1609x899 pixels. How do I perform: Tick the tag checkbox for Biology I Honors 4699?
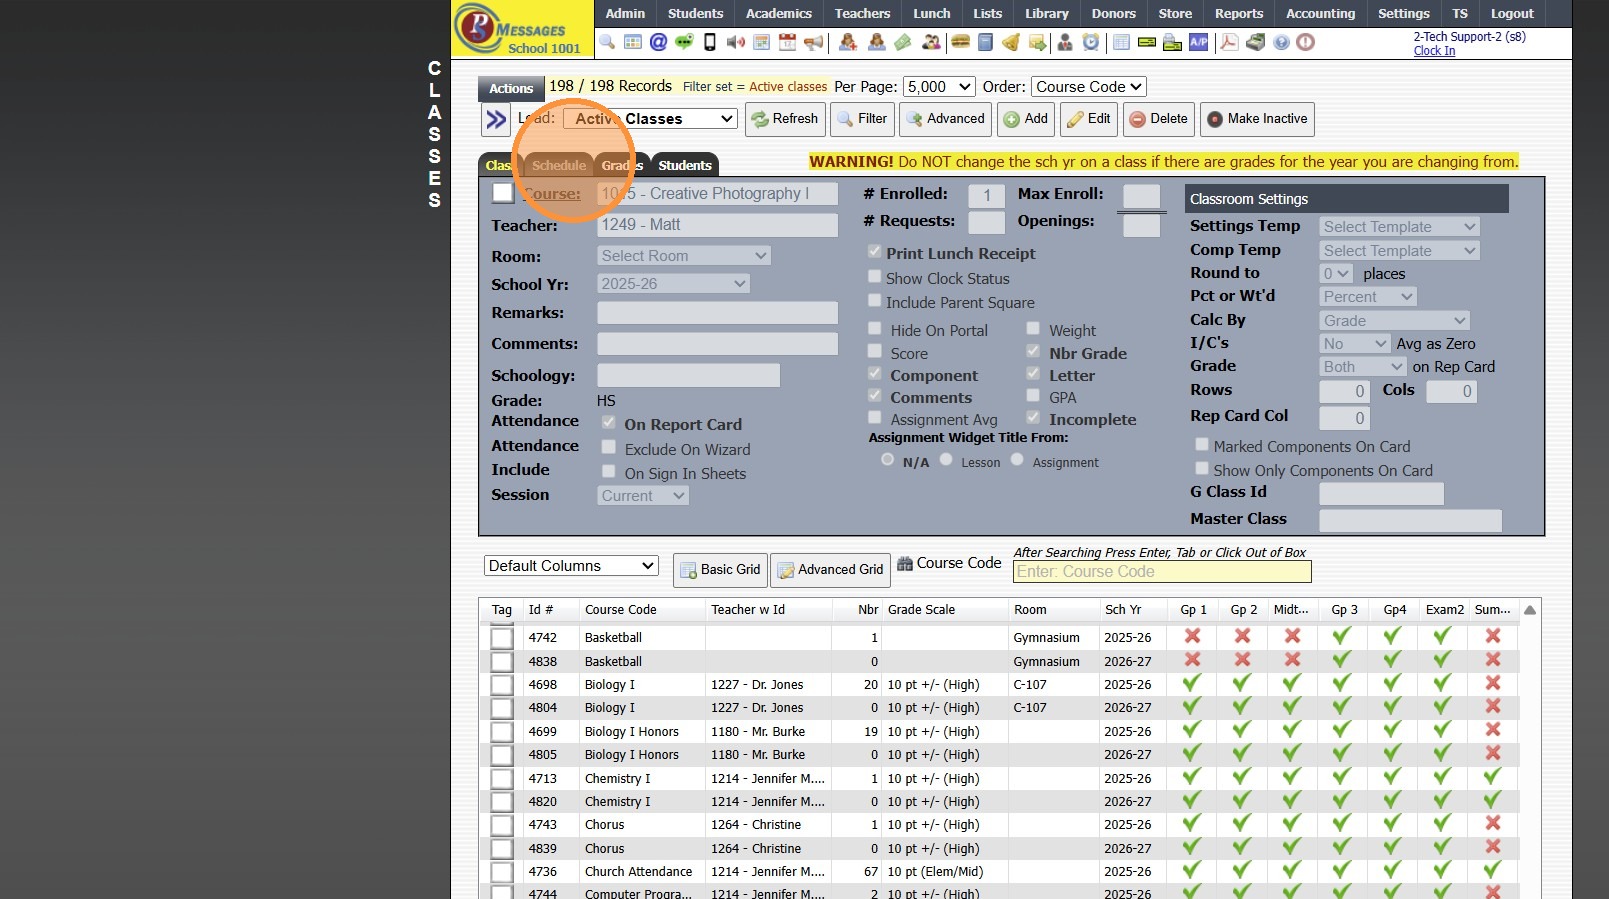502,732
